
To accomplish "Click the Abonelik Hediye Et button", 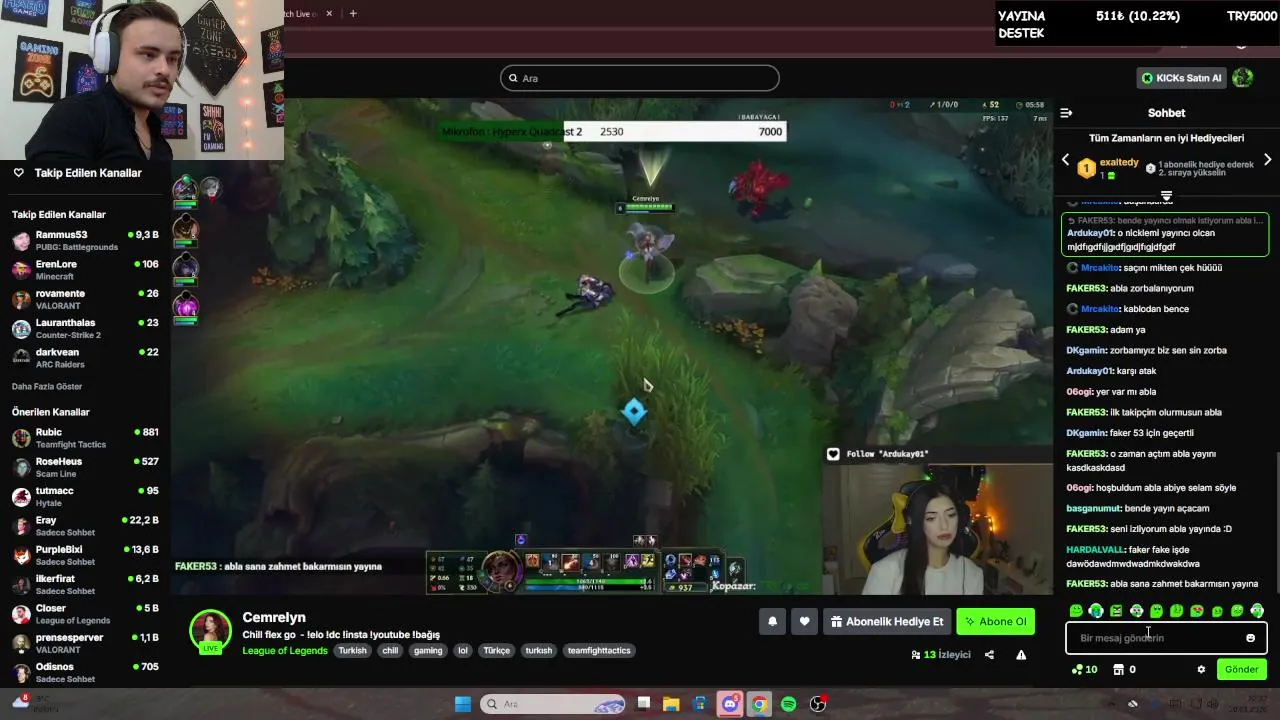I will click(886, 622).
